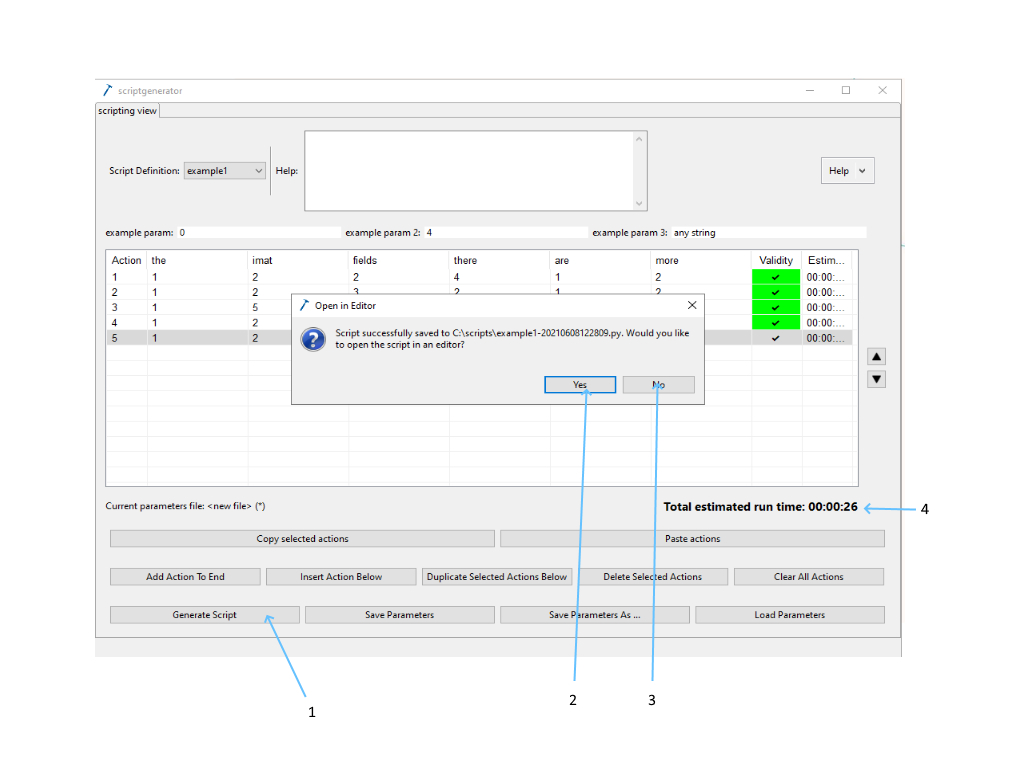Image resolution: width=1013 pixels, height=760 pixels.
Task: Click Load Parameters button
Action: click(789, 615)
